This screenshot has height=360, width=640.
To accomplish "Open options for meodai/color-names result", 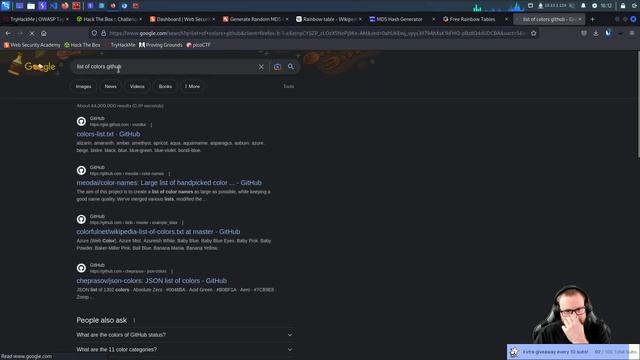I will [x=169, y=174].
